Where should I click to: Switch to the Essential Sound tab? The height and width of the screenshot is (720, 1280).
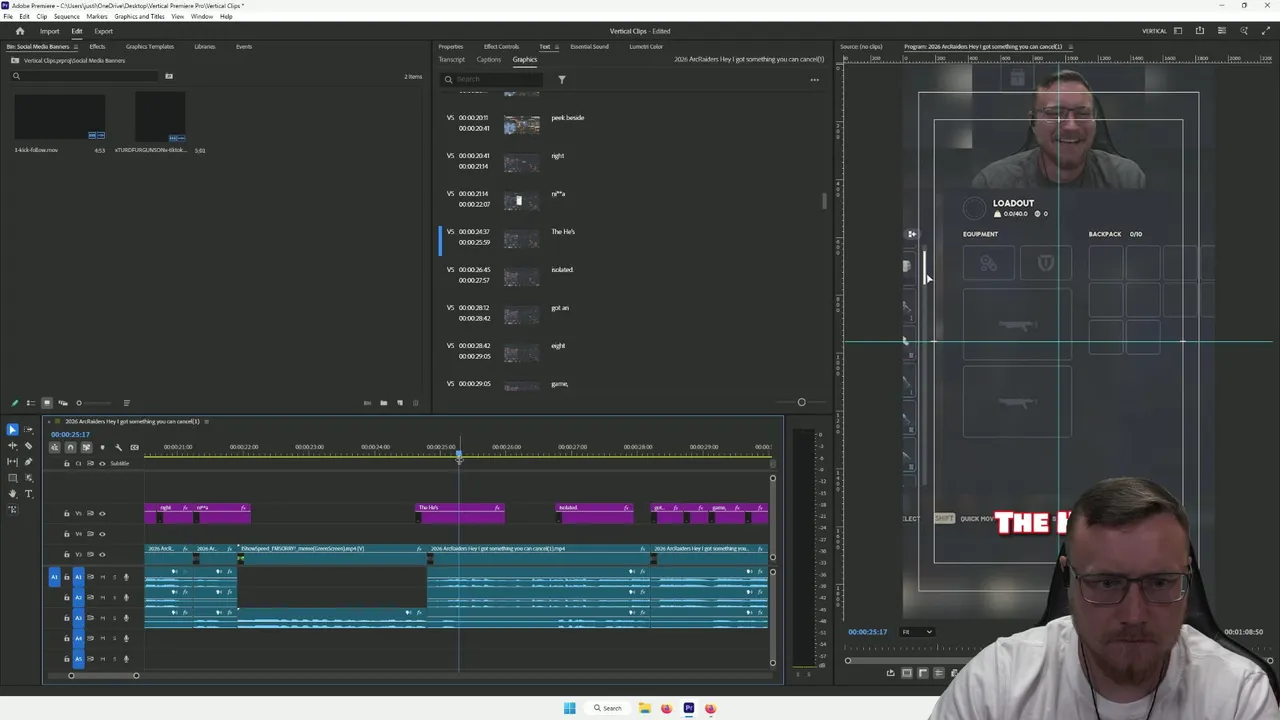coord(589,47)
